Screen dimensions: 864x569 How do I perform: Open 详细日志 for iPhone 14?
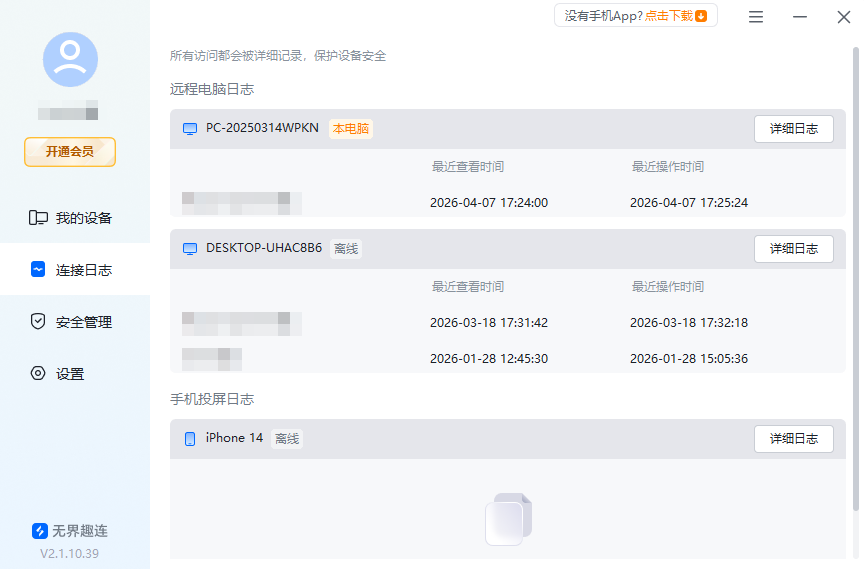793,439
